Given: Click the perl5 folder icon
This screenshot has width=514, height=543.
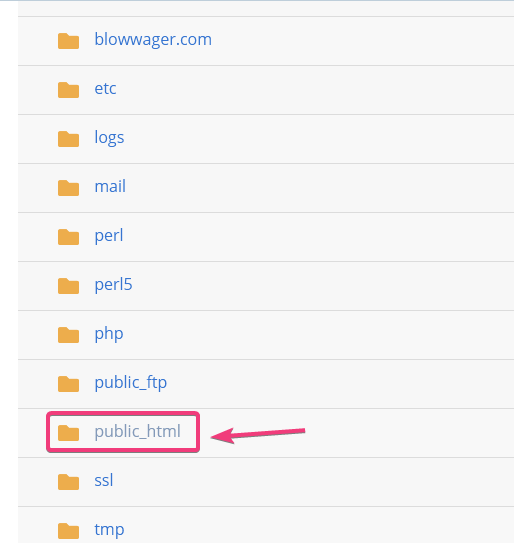Looking at the screenshot, I should pyautogui.click(x=68, y=286).
